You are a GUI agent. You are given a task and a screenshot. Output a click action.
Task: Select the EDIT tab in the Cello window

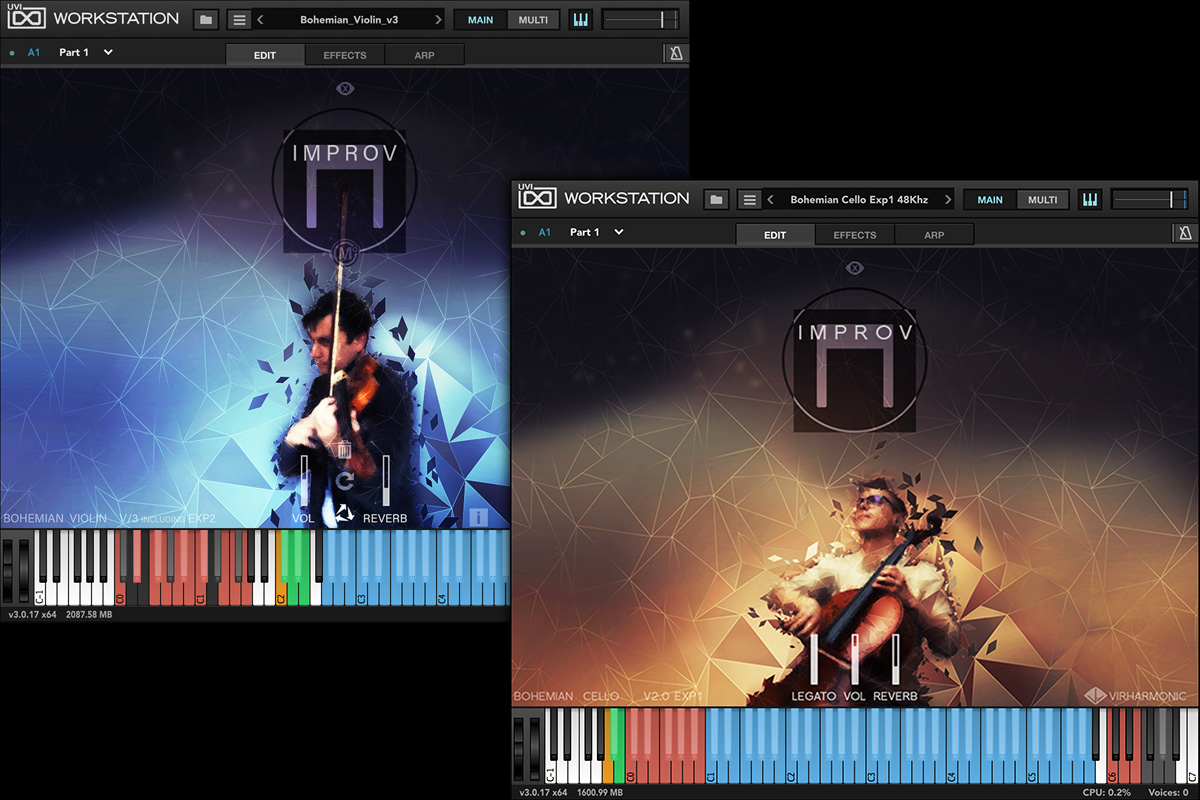(774, 235)
